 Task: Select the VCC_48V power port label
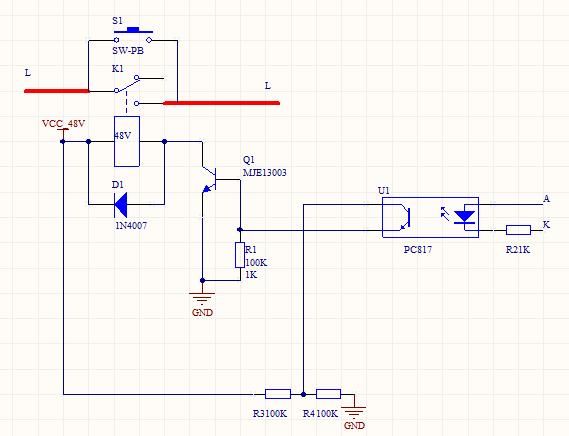[x=64, y=124]
